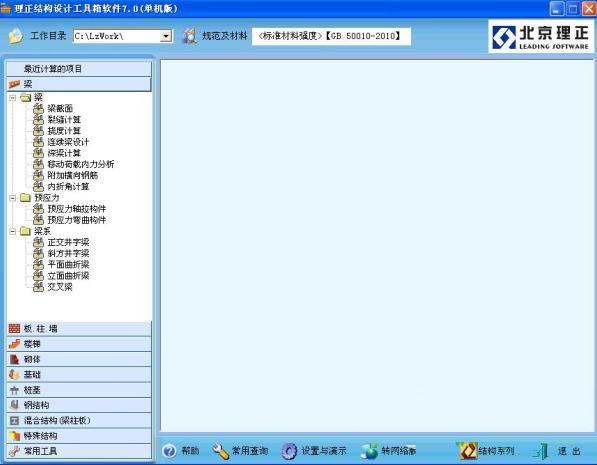This screenshot has width=597, height=465.
Task: Collapse the 梁系 folder tree node
Action: click(x=13, y=231)
